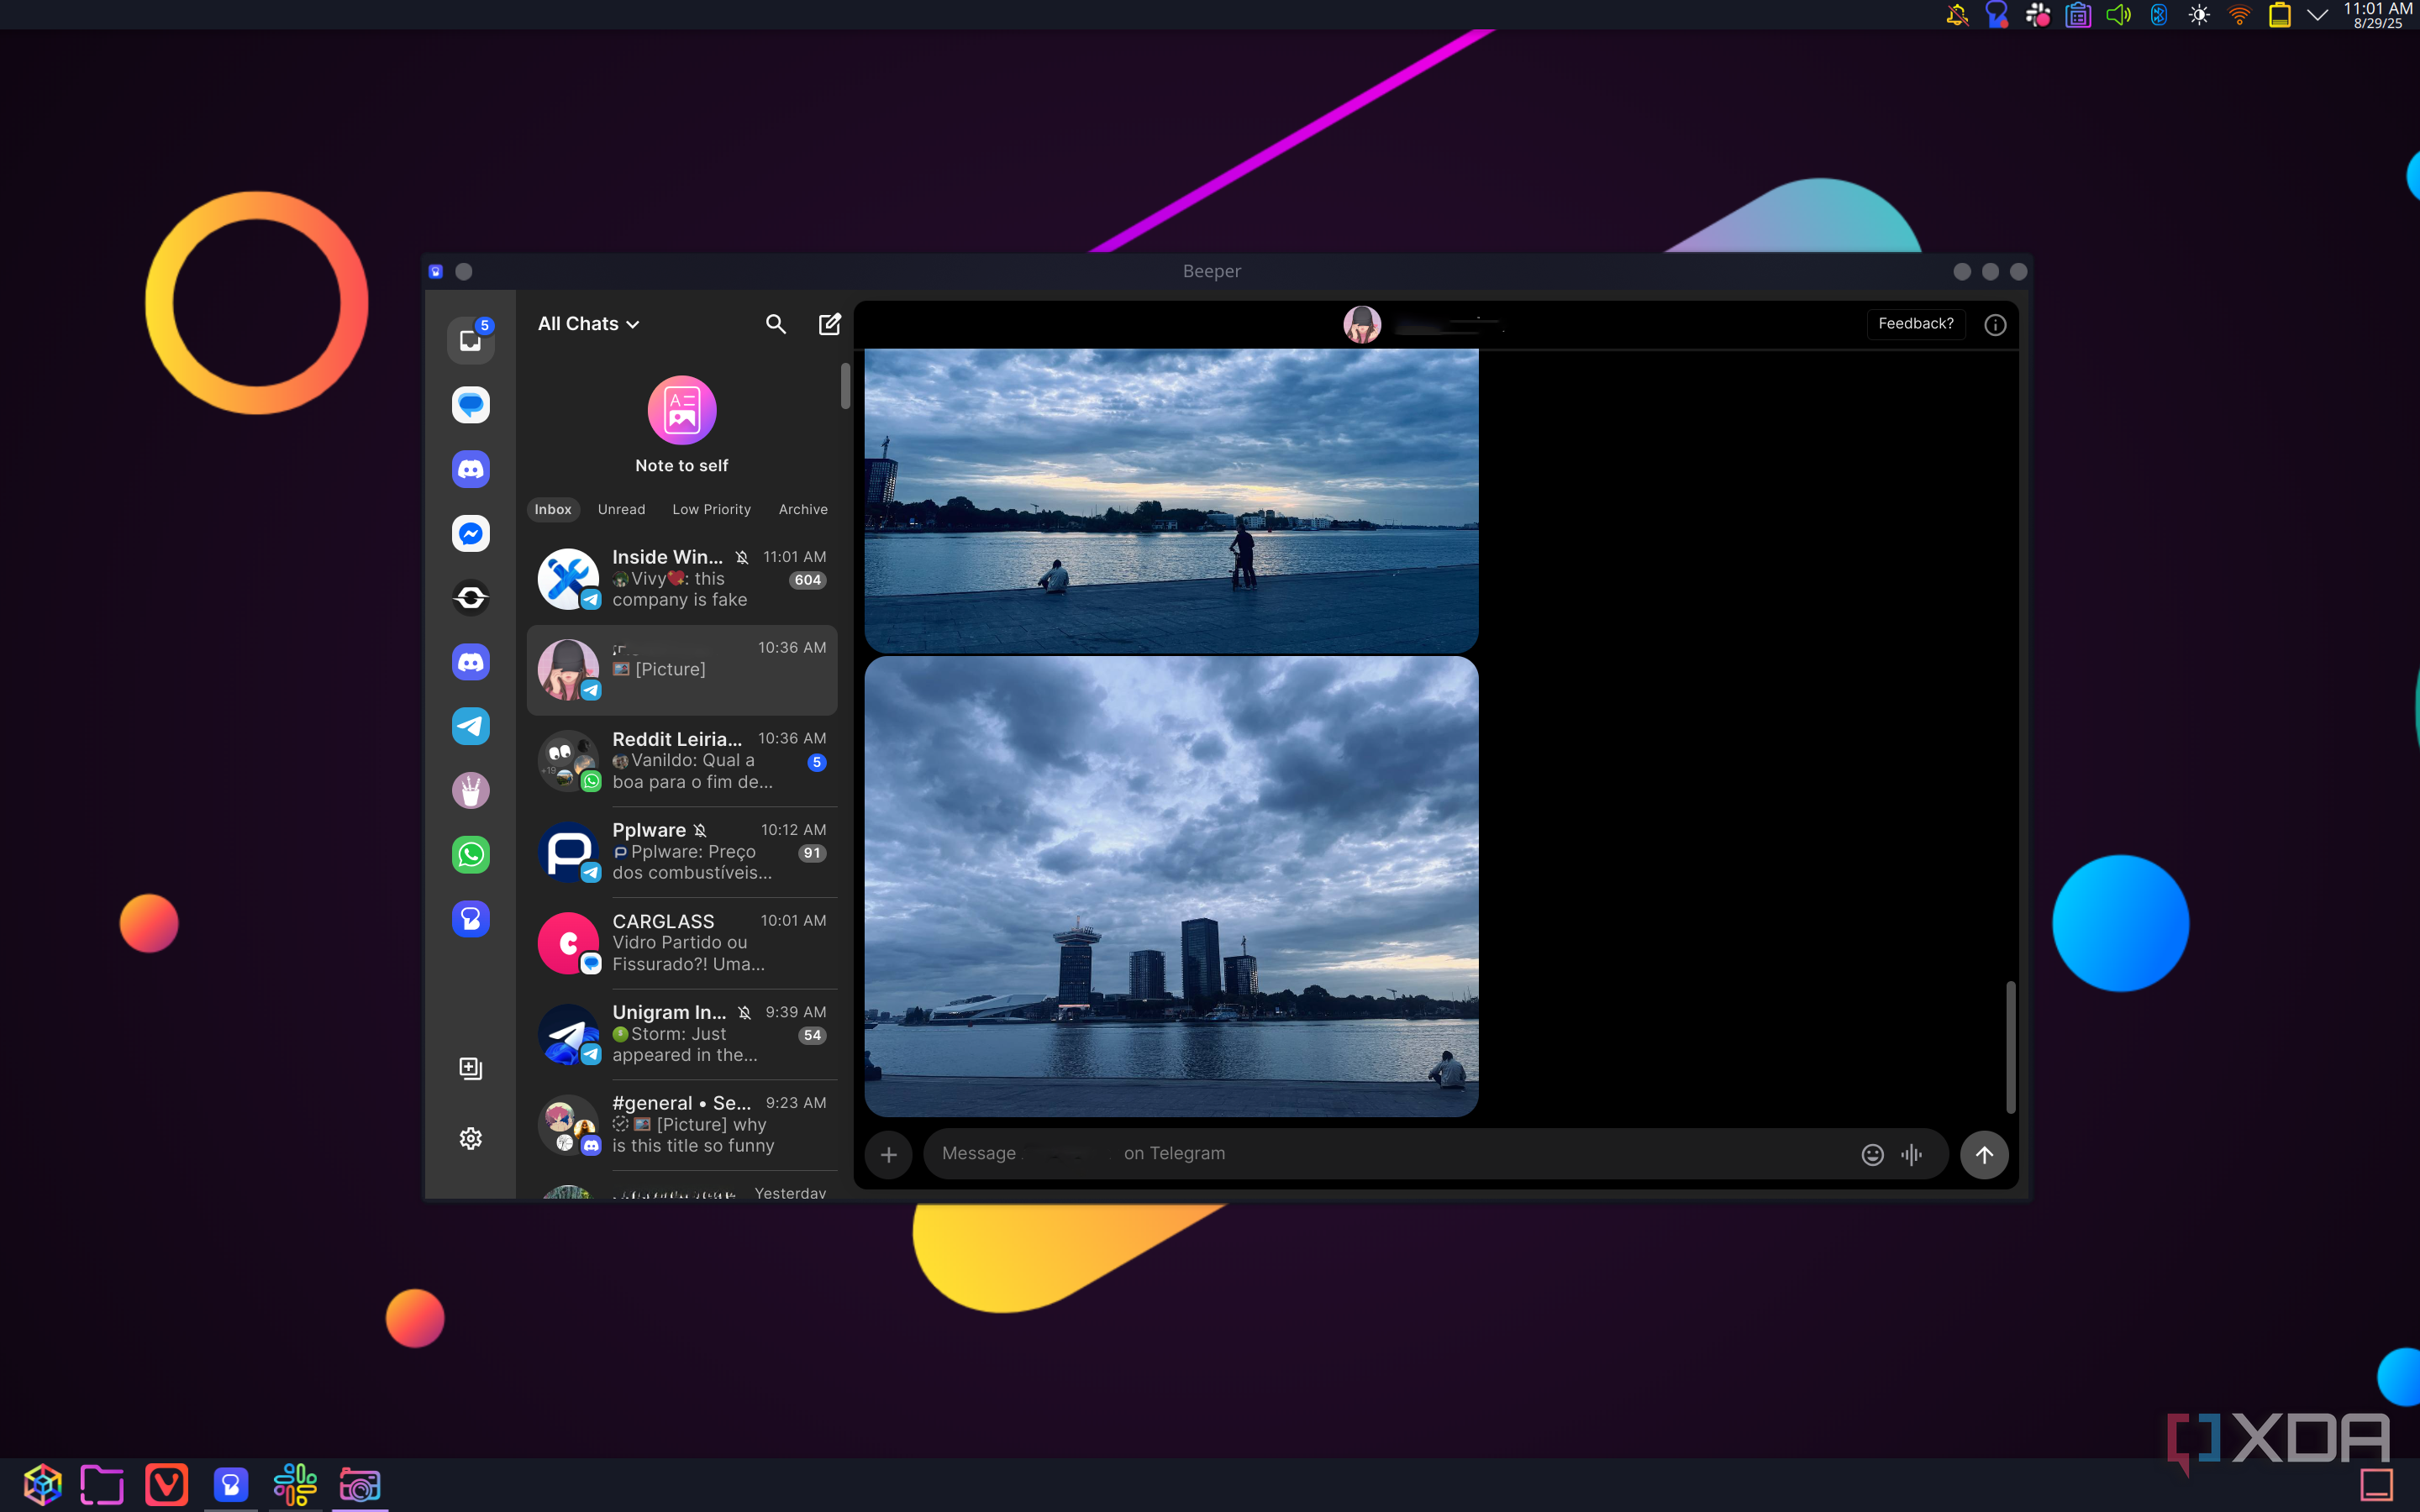Click the add account icon in sidebar
The width and height of the screenshot is (2420, 1512).
470,1068
